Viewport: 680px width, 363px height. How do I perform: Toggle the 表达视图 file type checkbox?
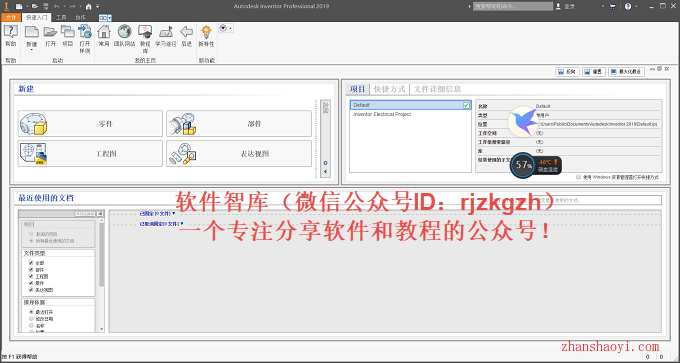pyautogui.click(x=31, y=289)
